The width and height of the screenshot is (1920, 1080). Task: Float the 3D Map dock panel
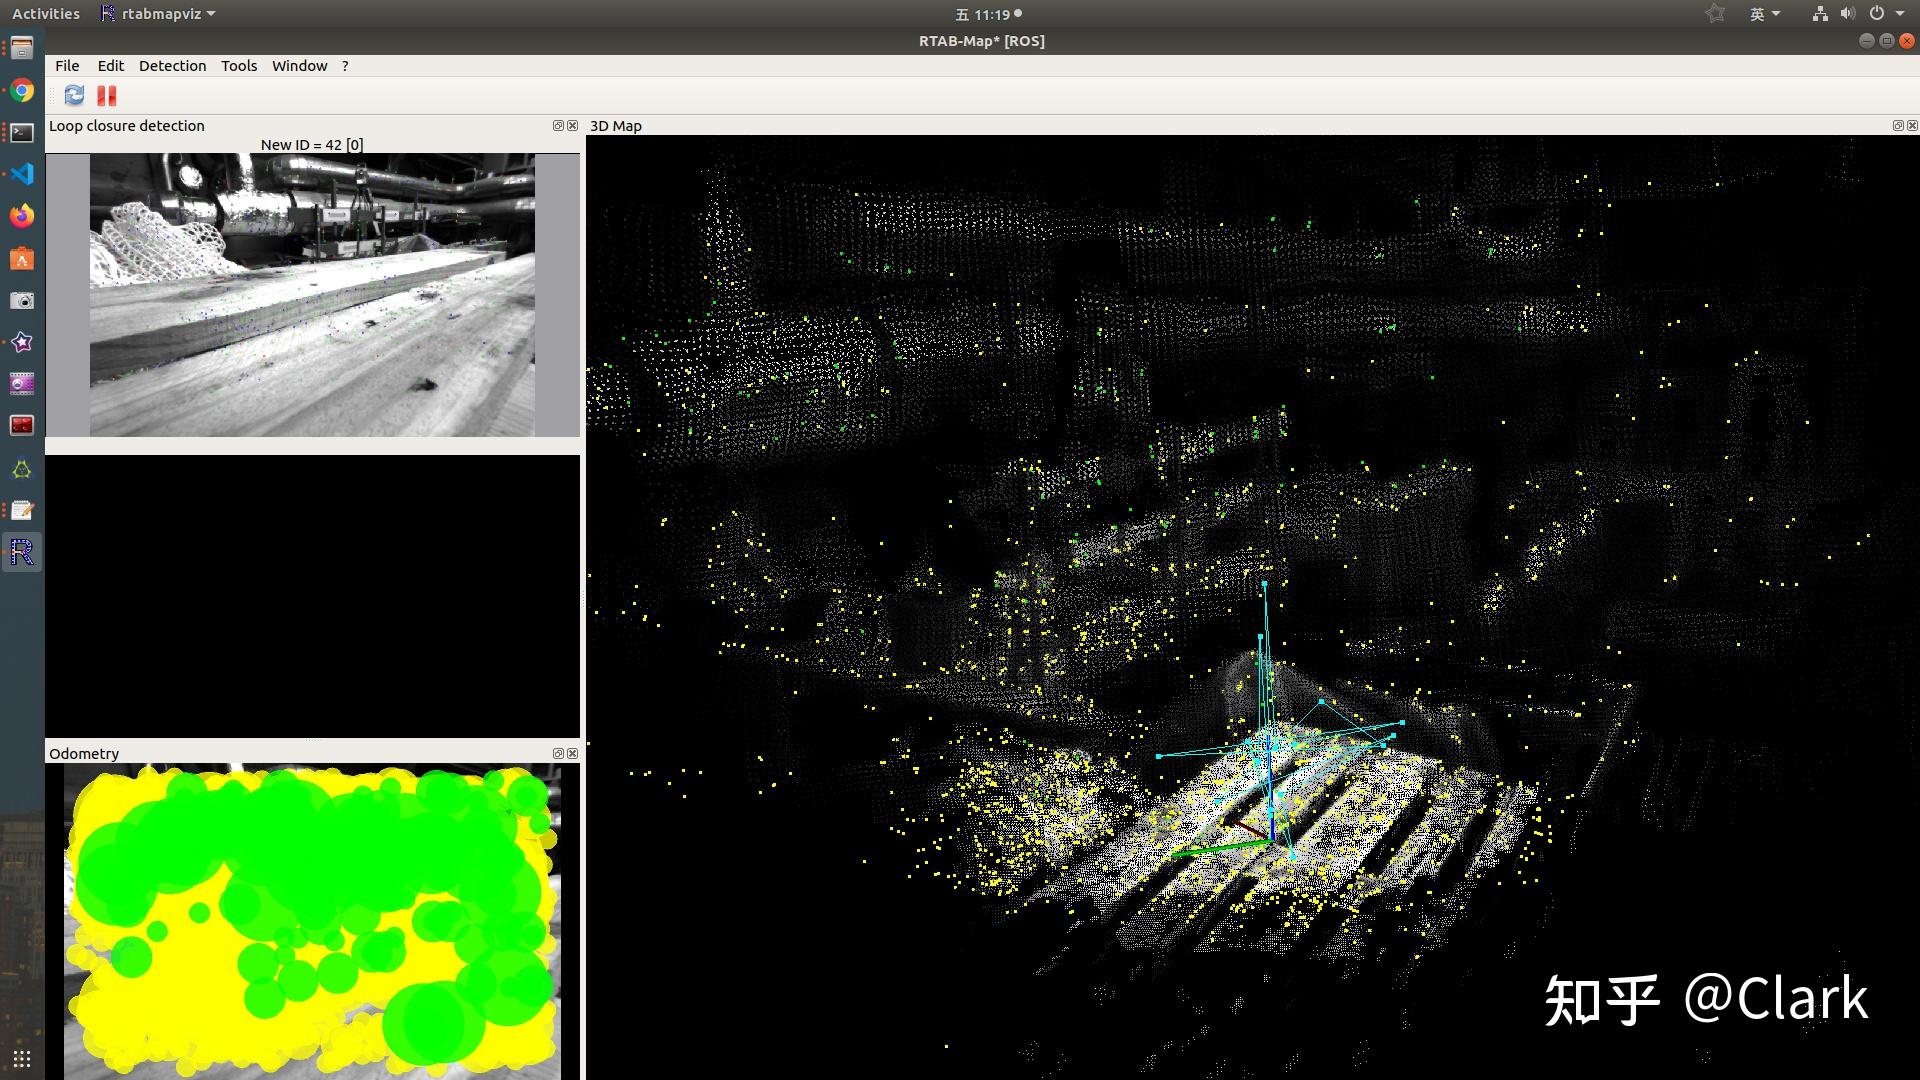1898,126
